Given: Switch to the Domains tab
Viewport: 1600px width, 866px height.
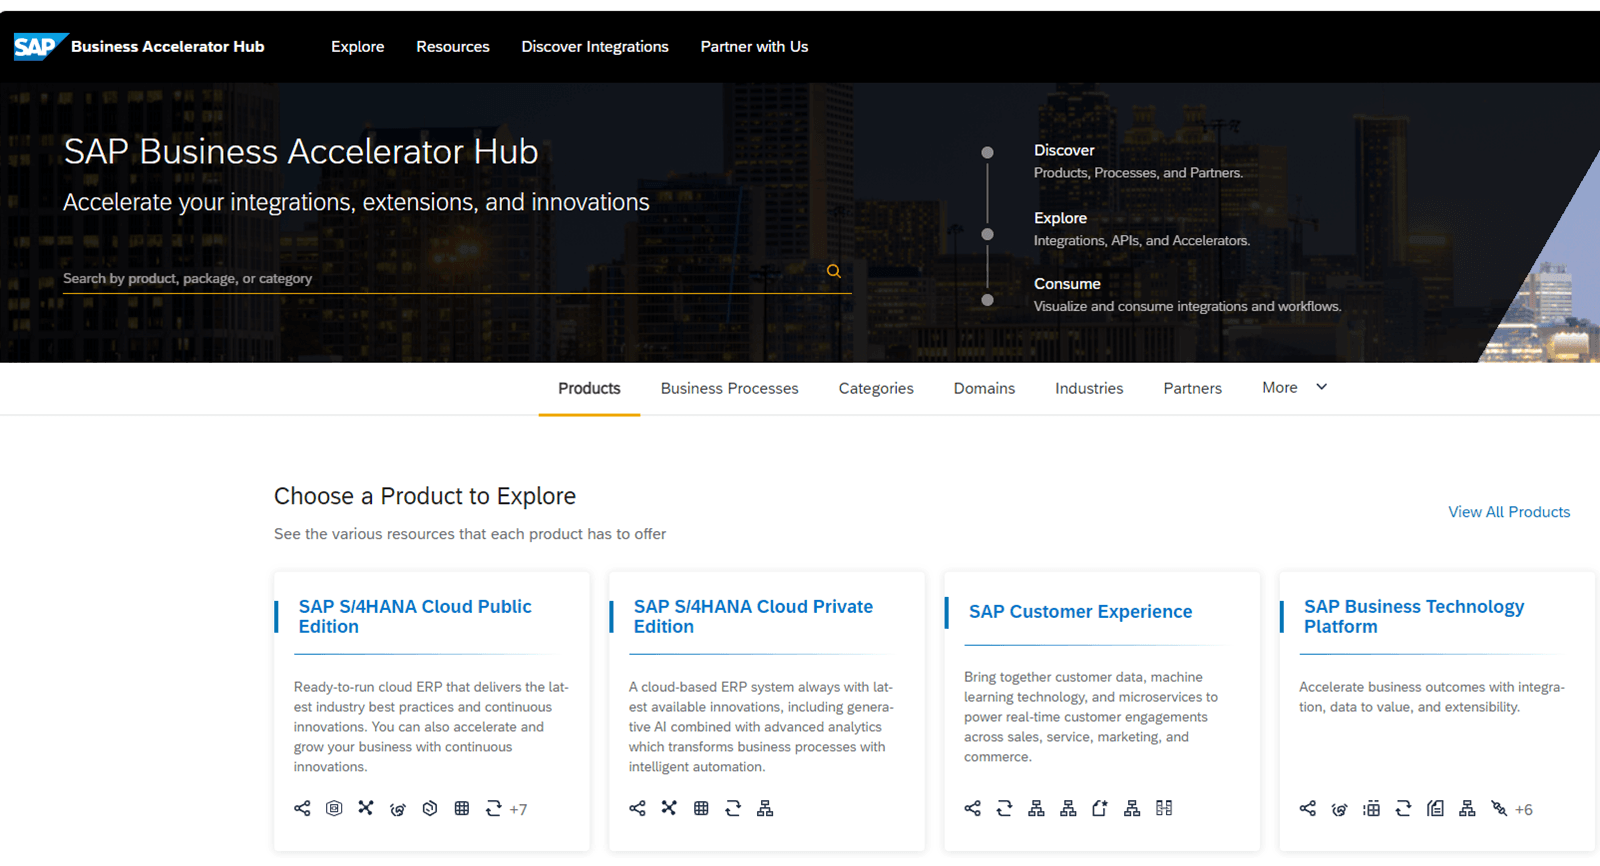Looking at the screenshot, I should [984, 388].
